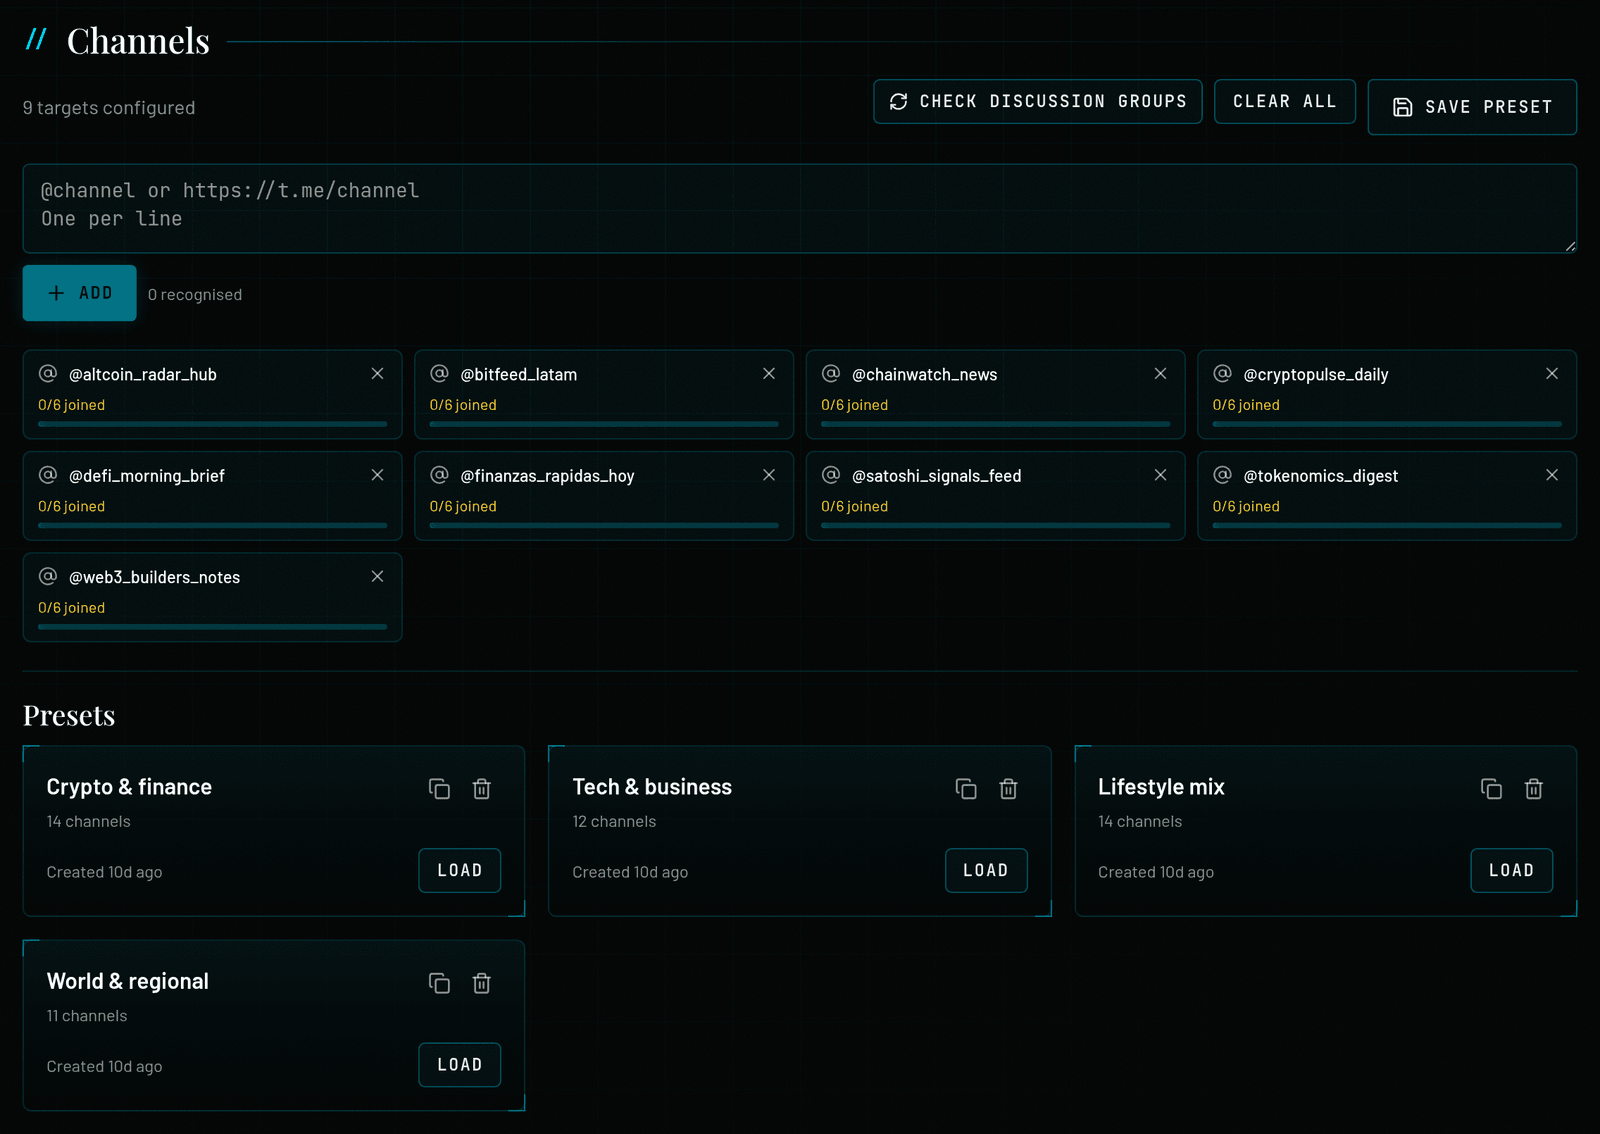Remove the @satoshi_signals_feed channel

coord(1160,475)
